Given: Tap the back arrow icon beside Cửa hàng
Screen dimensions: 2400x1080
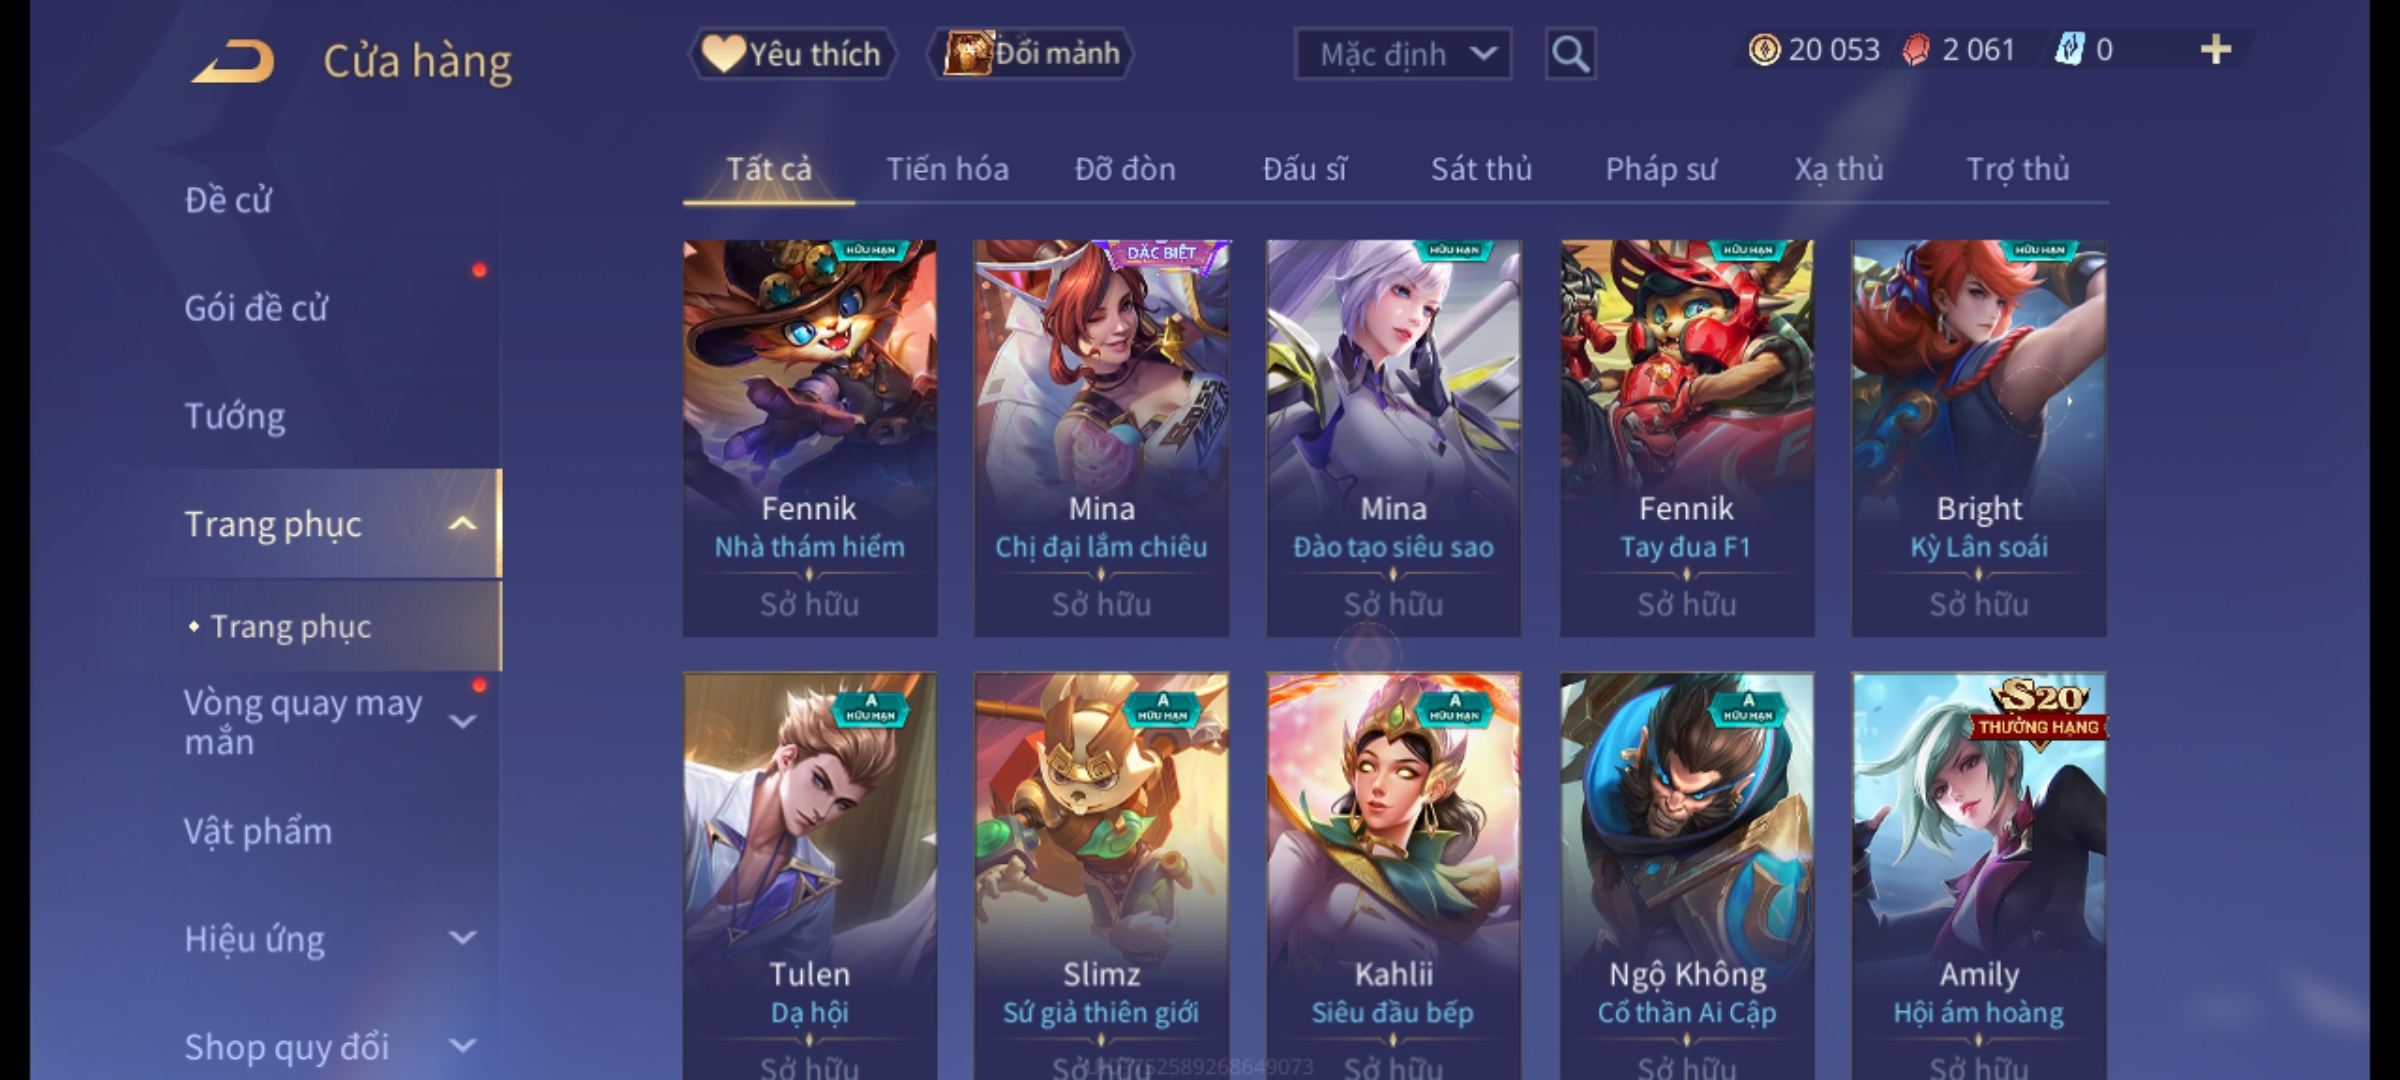Looking at the screenshot, I should 233,61.
